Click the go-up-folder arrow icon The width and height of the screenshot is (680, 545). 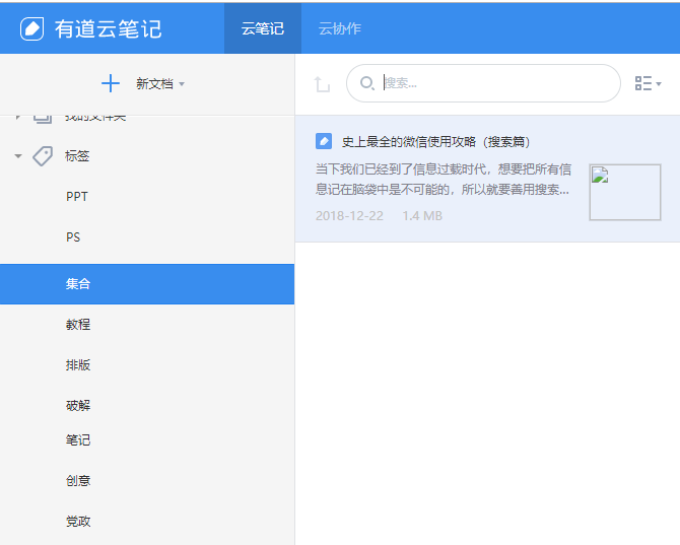pyautogui.click(x=322, y=84)
